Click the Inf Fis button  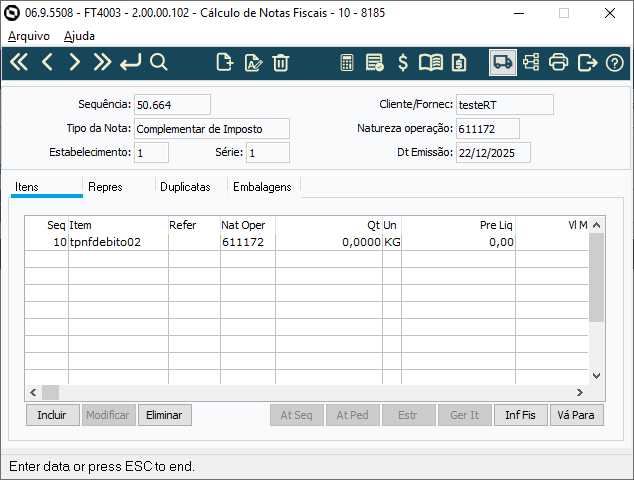(x=520, y=415)
